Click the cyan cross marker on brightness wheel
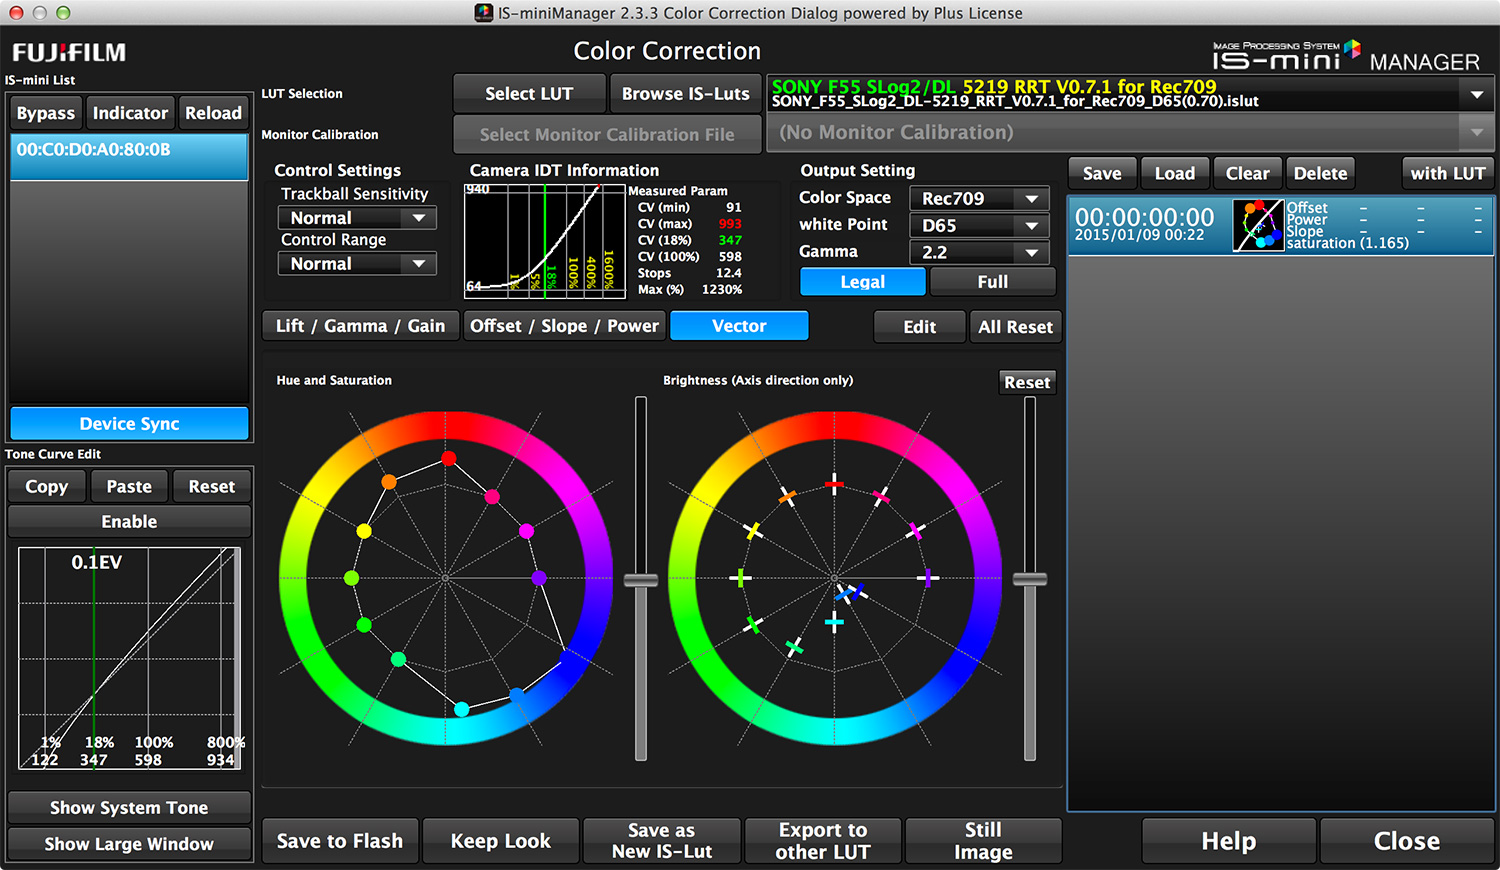The height and width of the screenshot is (870, 1500). pos(834,622)
